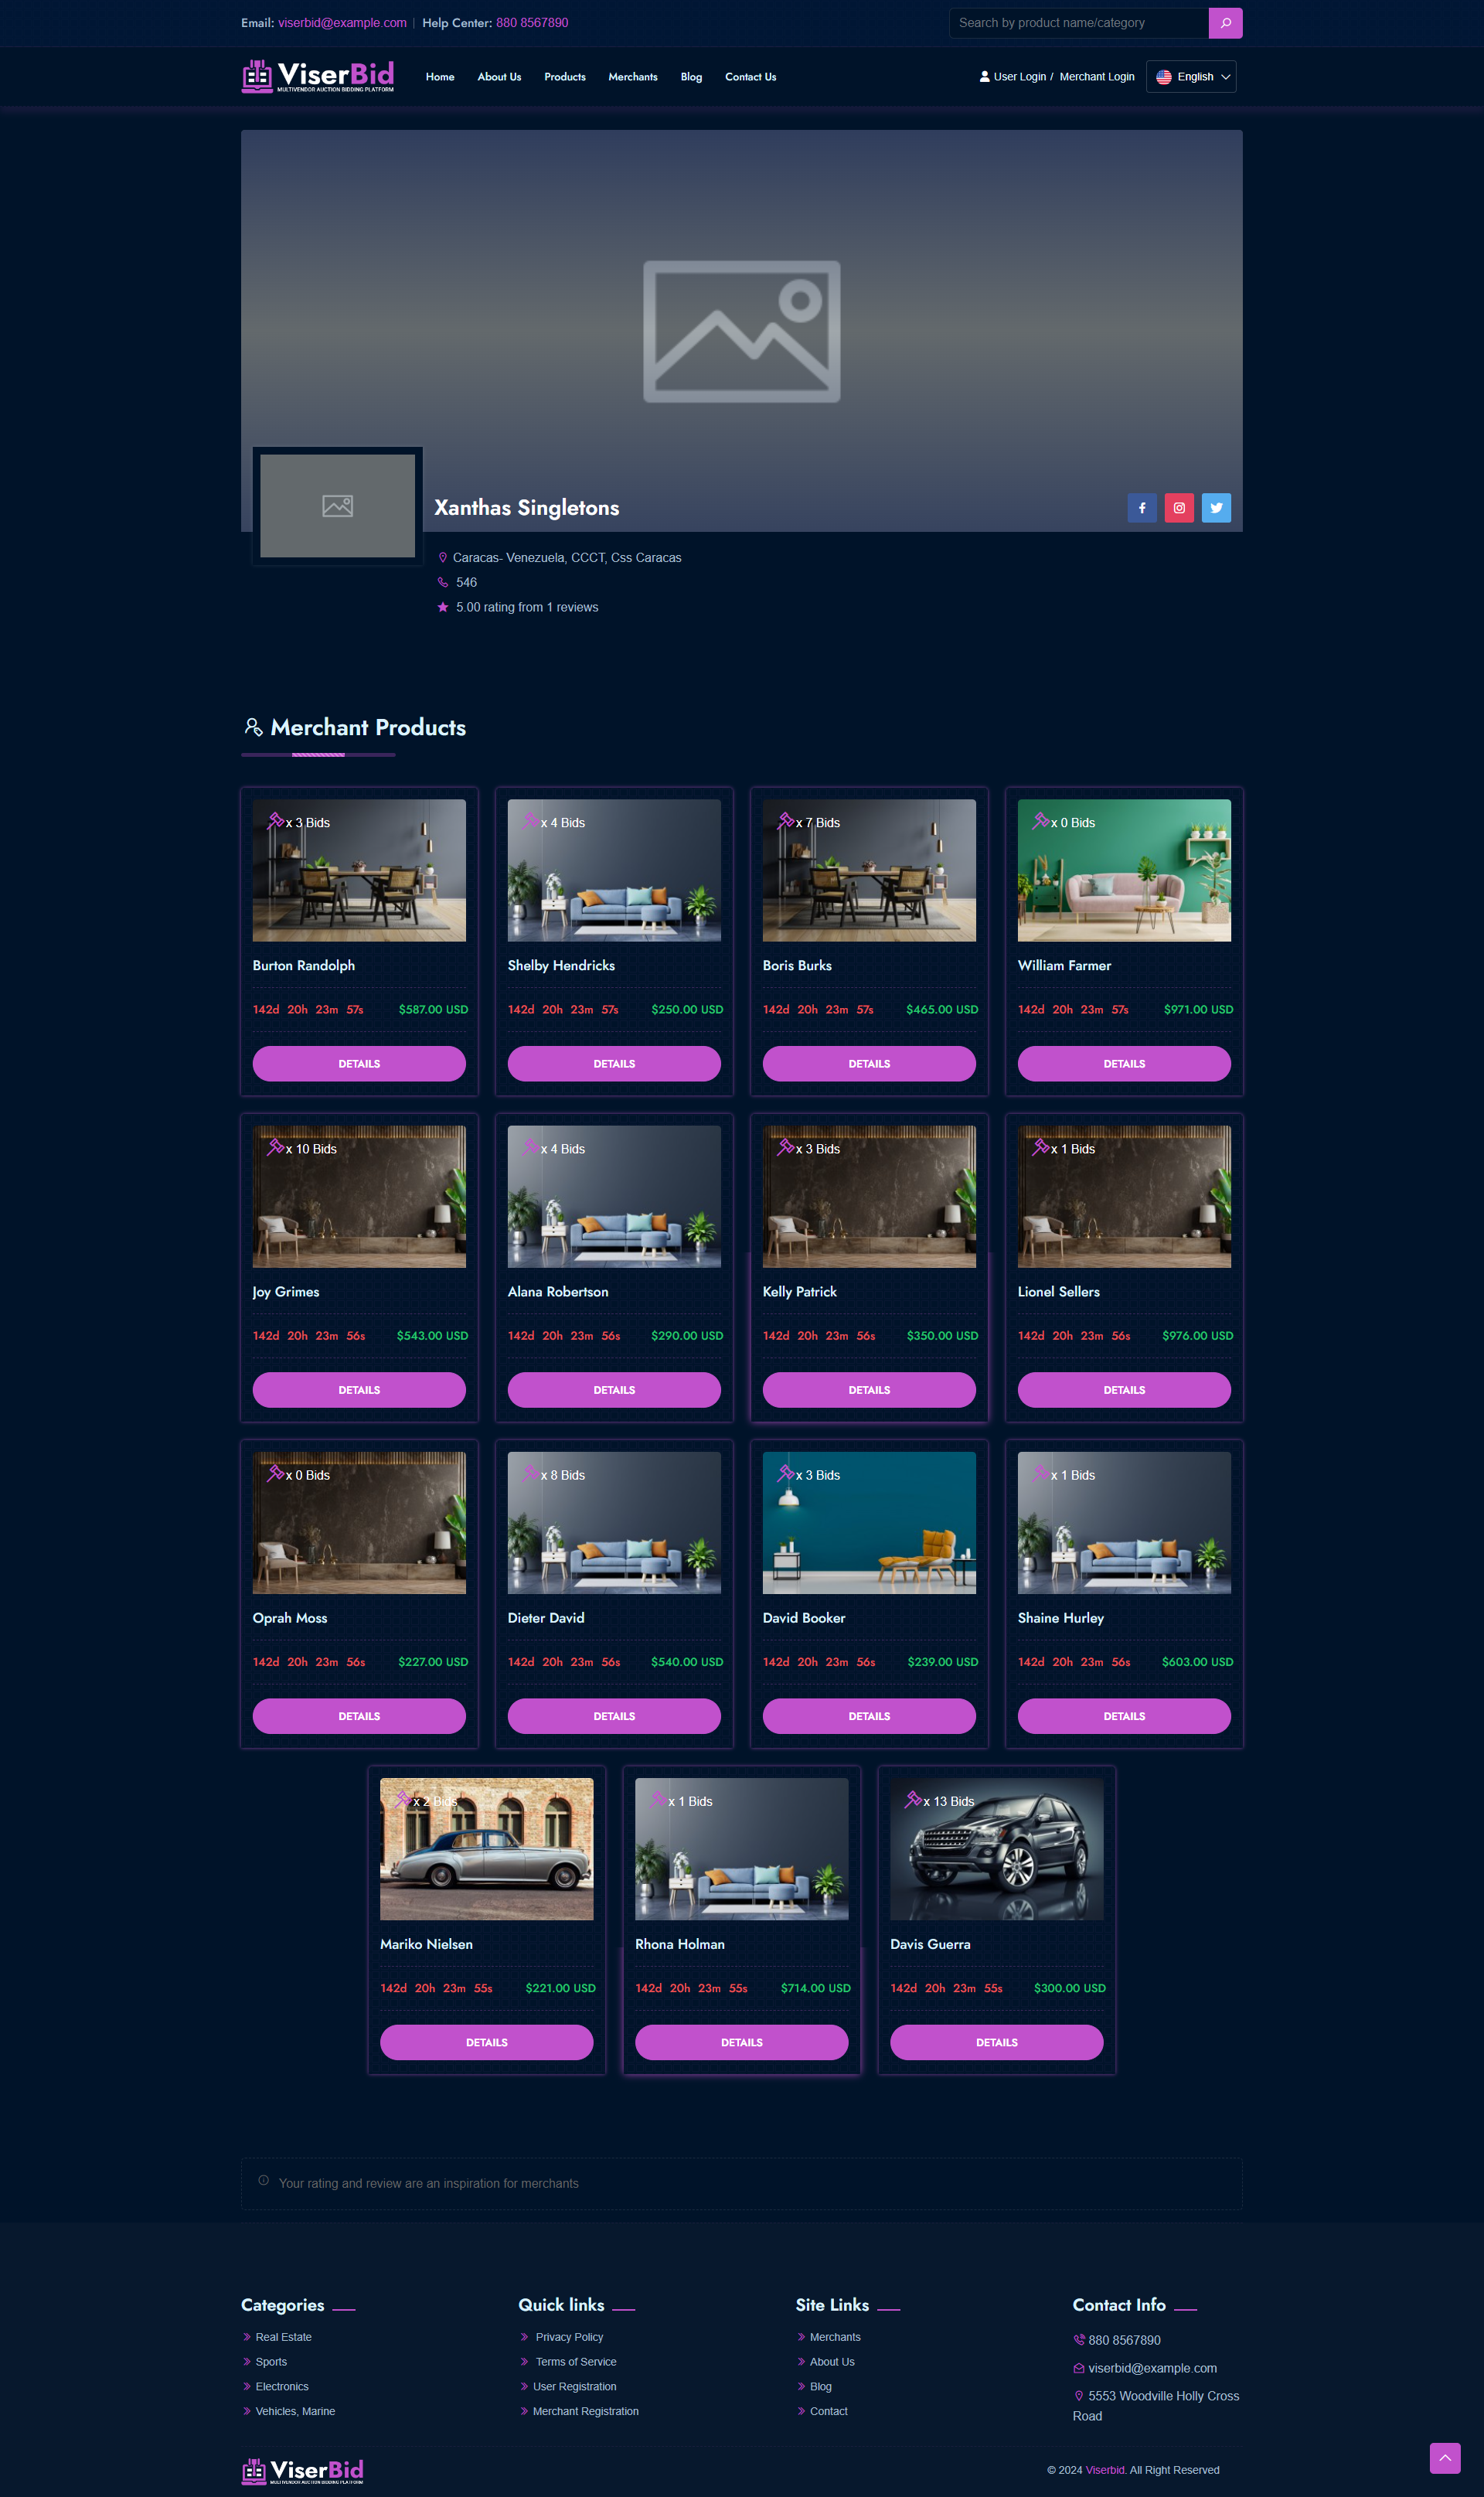Click Details for Burton Randolph product
The height and width of the screenshot is (2497, 1484).
coord(359,1063)
